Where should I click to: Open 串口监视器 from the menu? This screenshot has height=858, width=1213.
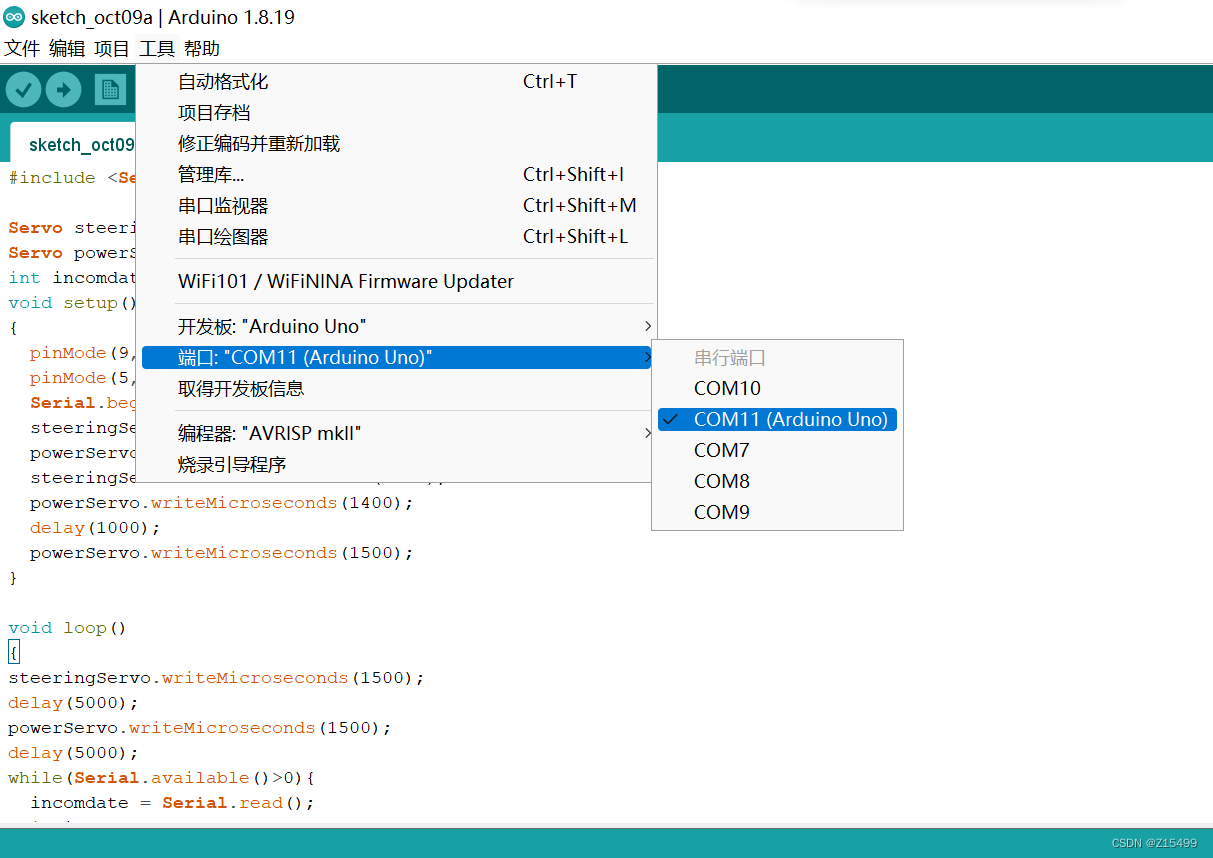[396, 206]
